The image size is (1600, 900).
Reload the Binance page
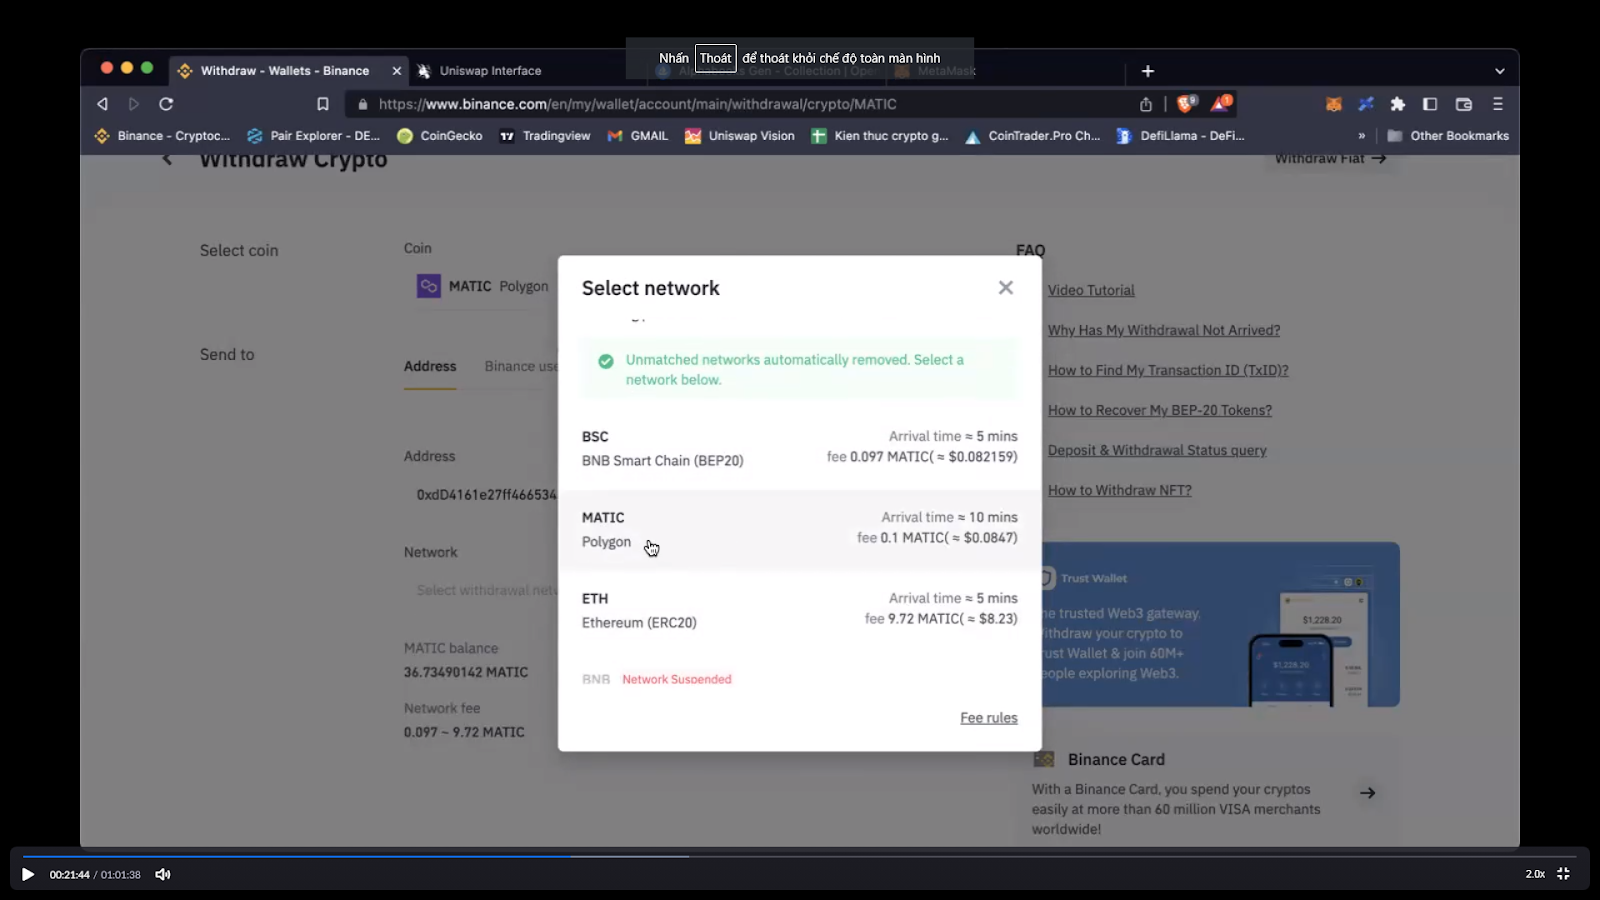click(166, 104)
